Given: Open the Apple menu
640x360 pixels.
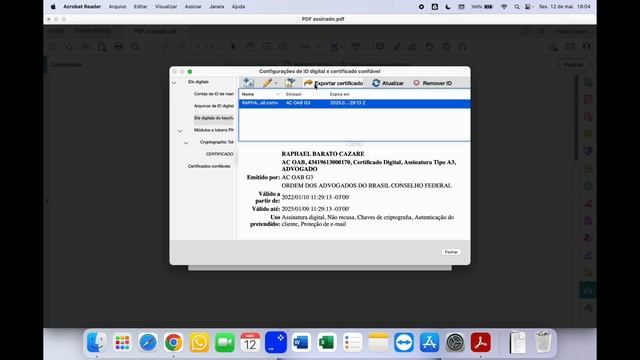Looking at the screenshot, I should [53, 7].
